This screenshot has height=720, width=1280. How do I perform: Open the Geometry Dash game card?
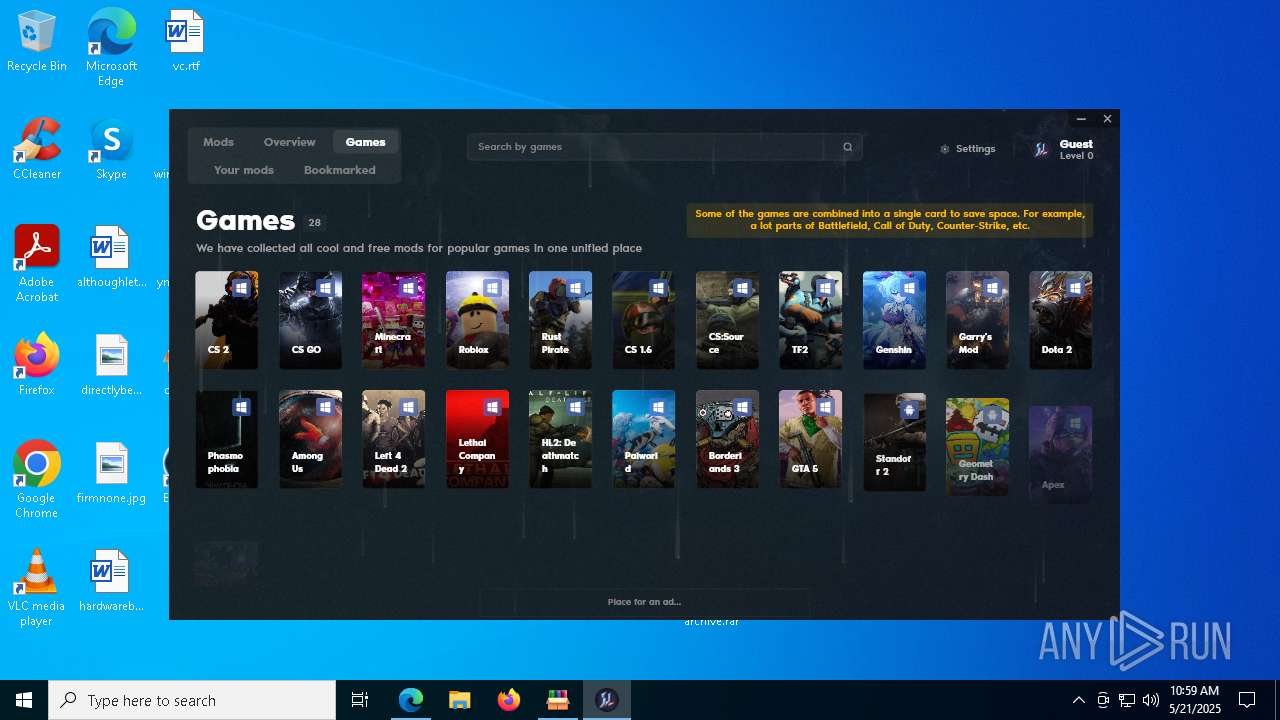point(977,447)
